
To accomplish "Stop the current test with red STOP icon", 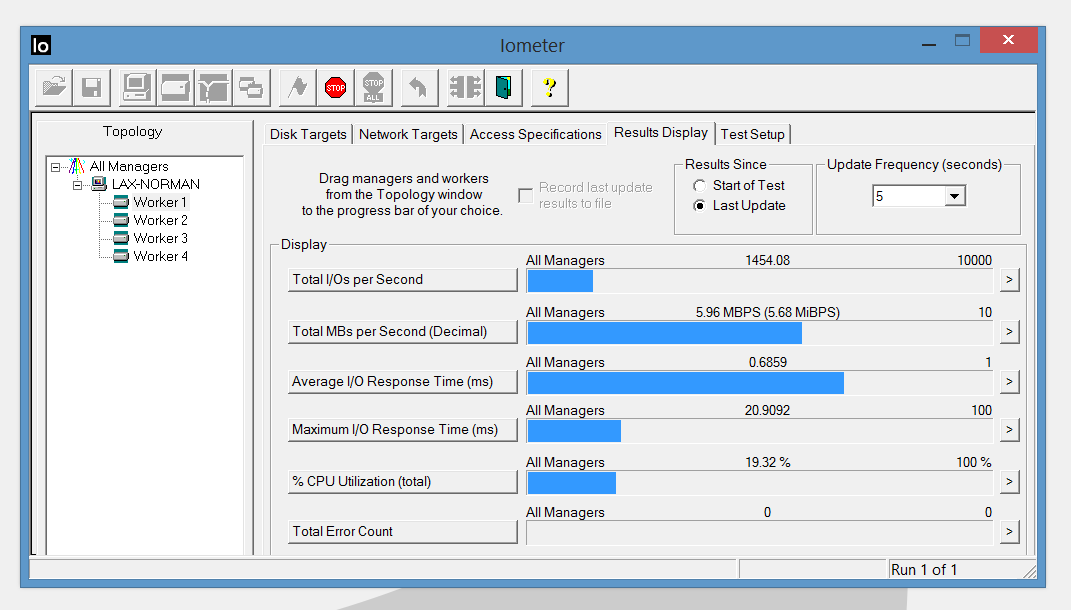I will 335,87.
